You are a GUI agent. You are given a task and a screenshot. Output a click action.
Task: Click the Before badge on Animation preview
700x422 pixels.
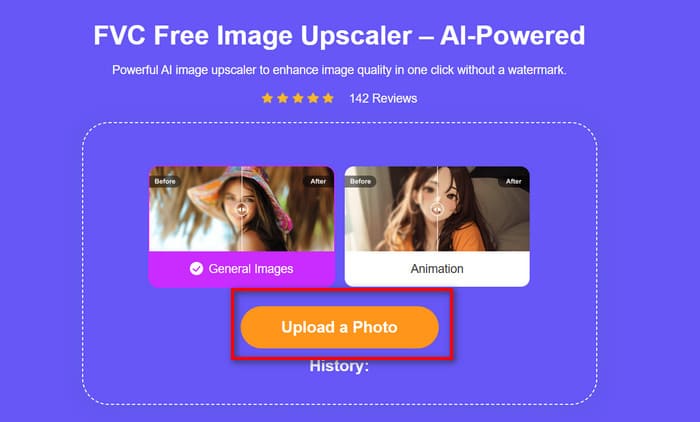[360, 181]
